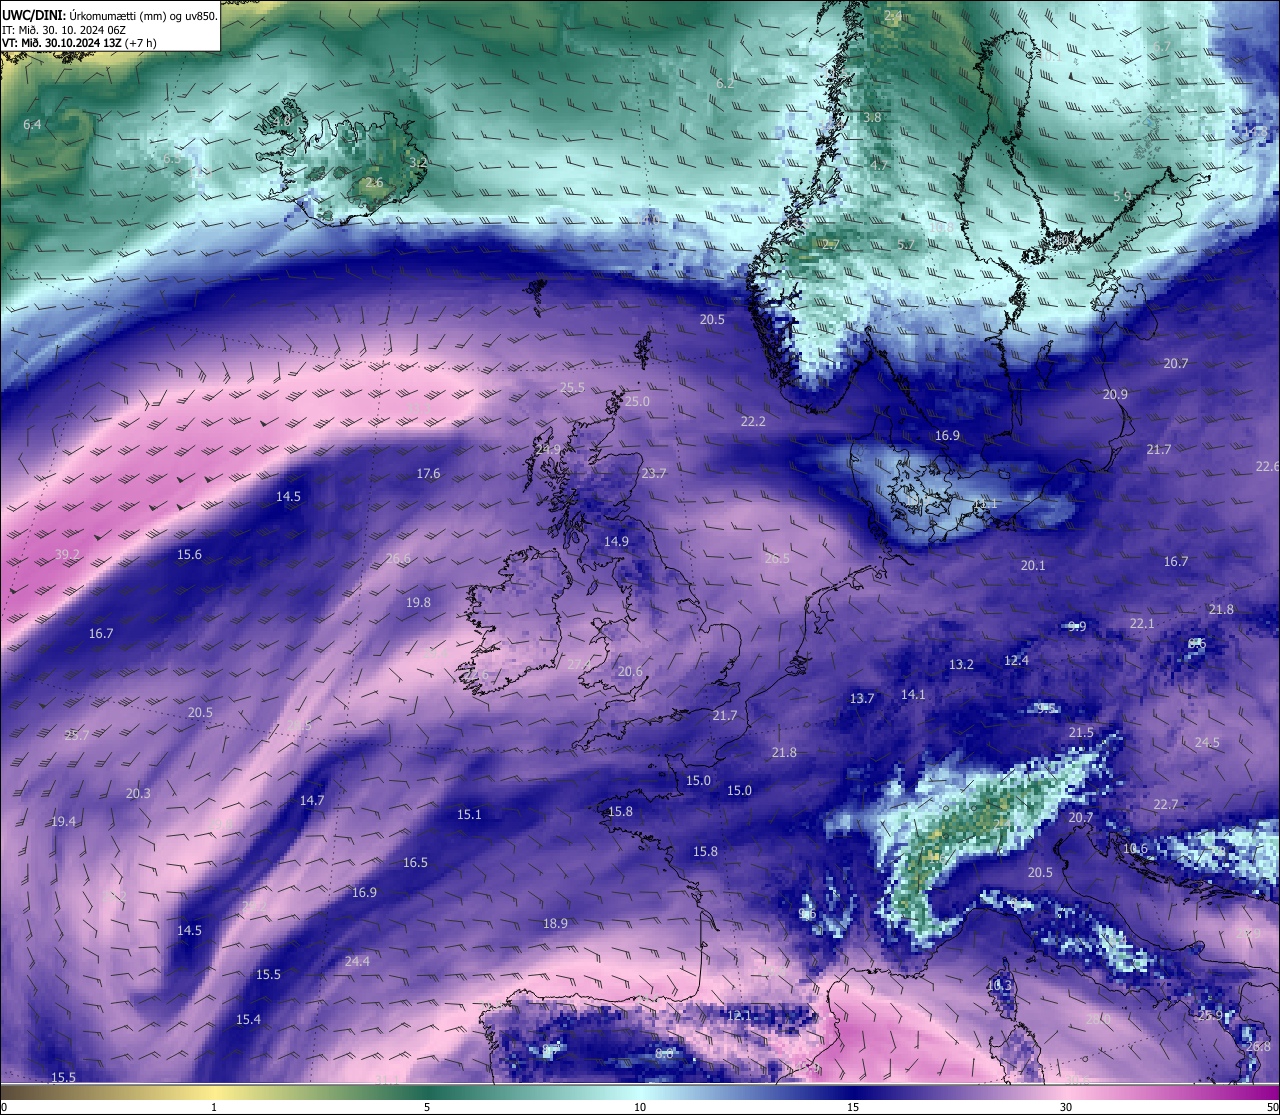Click the 20.6 value over Wales
Image resolution: width=1280 pixels, height=1115 pixels.
630,671
